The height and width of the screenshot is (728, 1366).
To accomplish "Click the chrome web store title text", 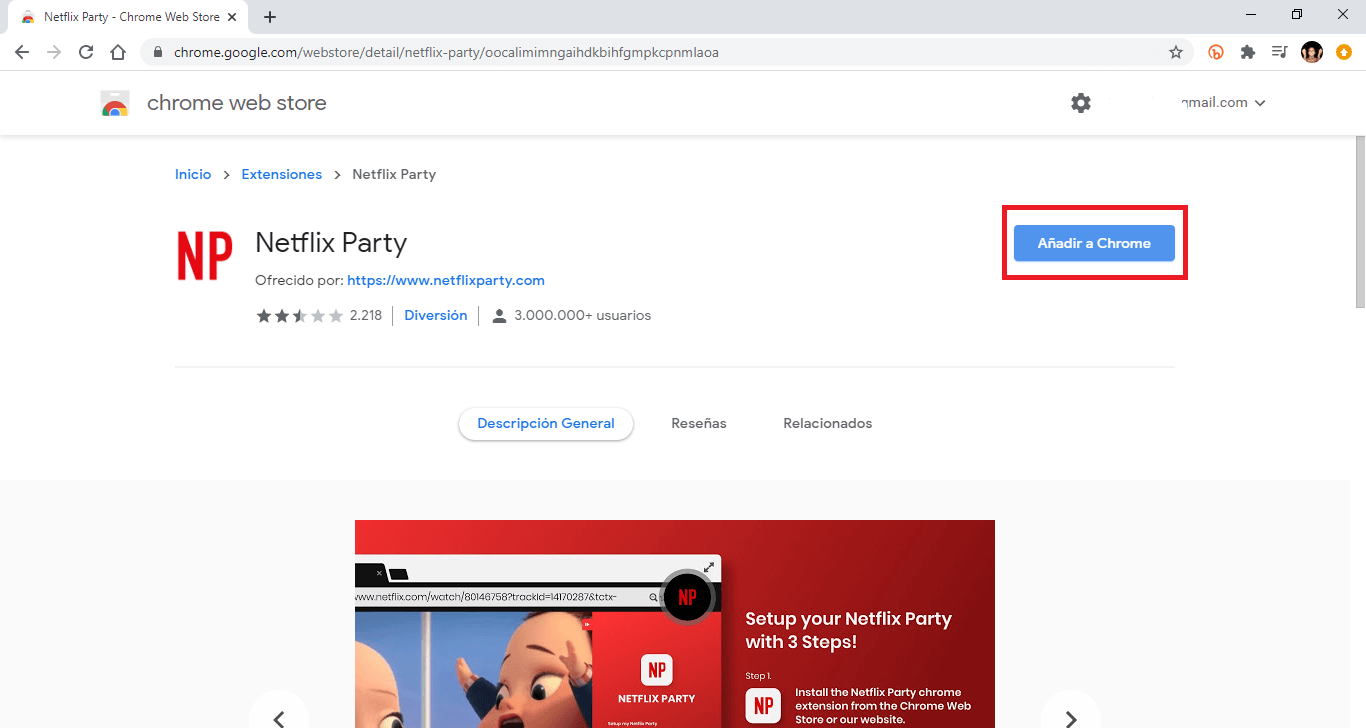I will (x=237, y=103).
